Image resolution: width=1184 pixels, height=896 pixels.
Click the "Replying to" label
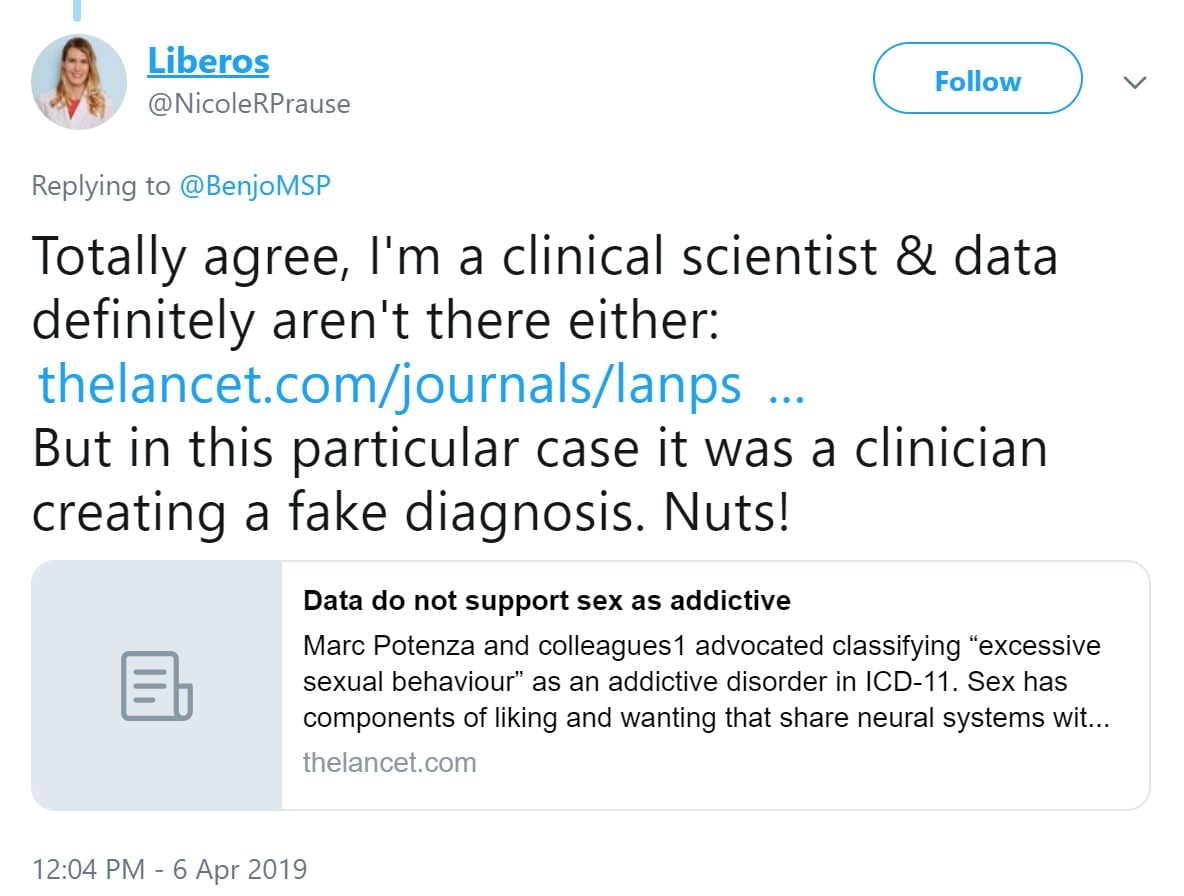tap(101, 186)
